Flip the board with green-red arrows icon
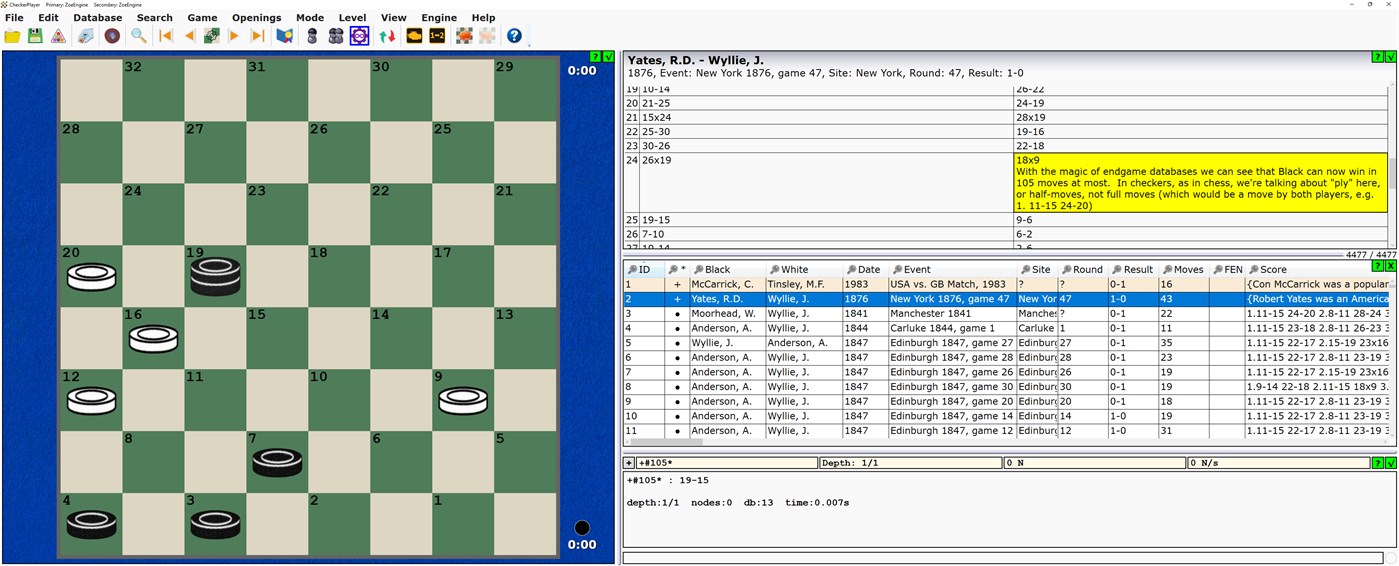 [387, 36]
